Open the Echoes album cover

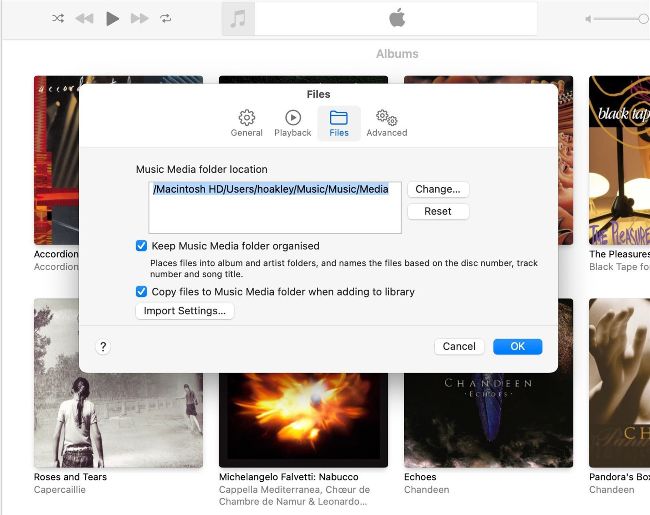tap(488, 420)
